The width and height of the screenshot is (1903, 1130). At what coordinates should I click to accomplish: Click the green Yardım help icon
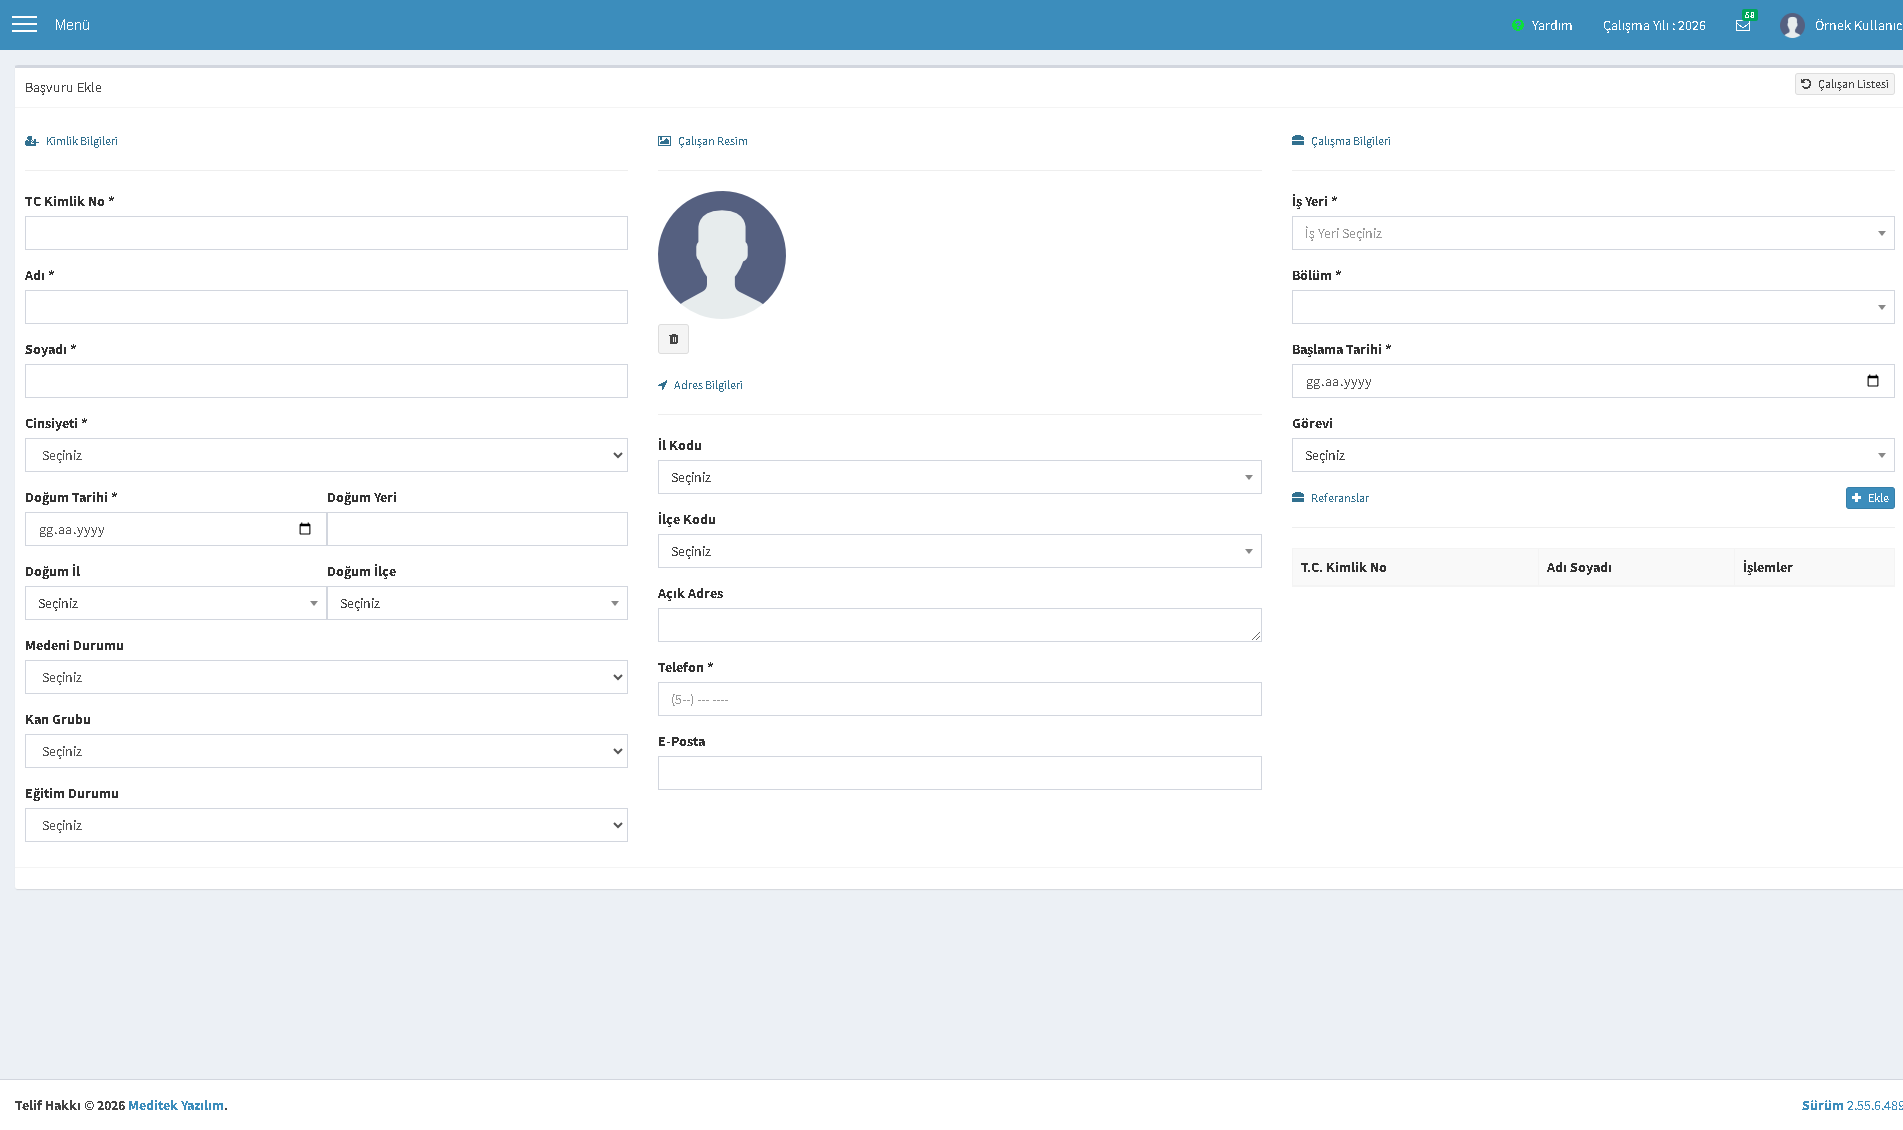point(1517,25)
